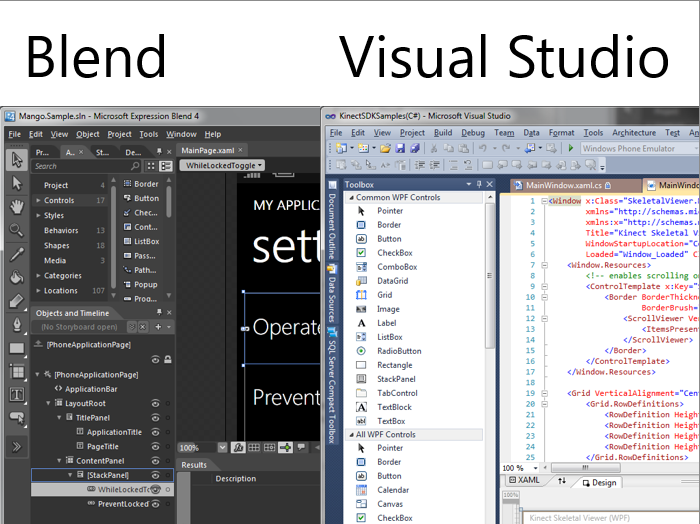Open the Project menu in Blend

pyautogui.click(x=119, y=134)
